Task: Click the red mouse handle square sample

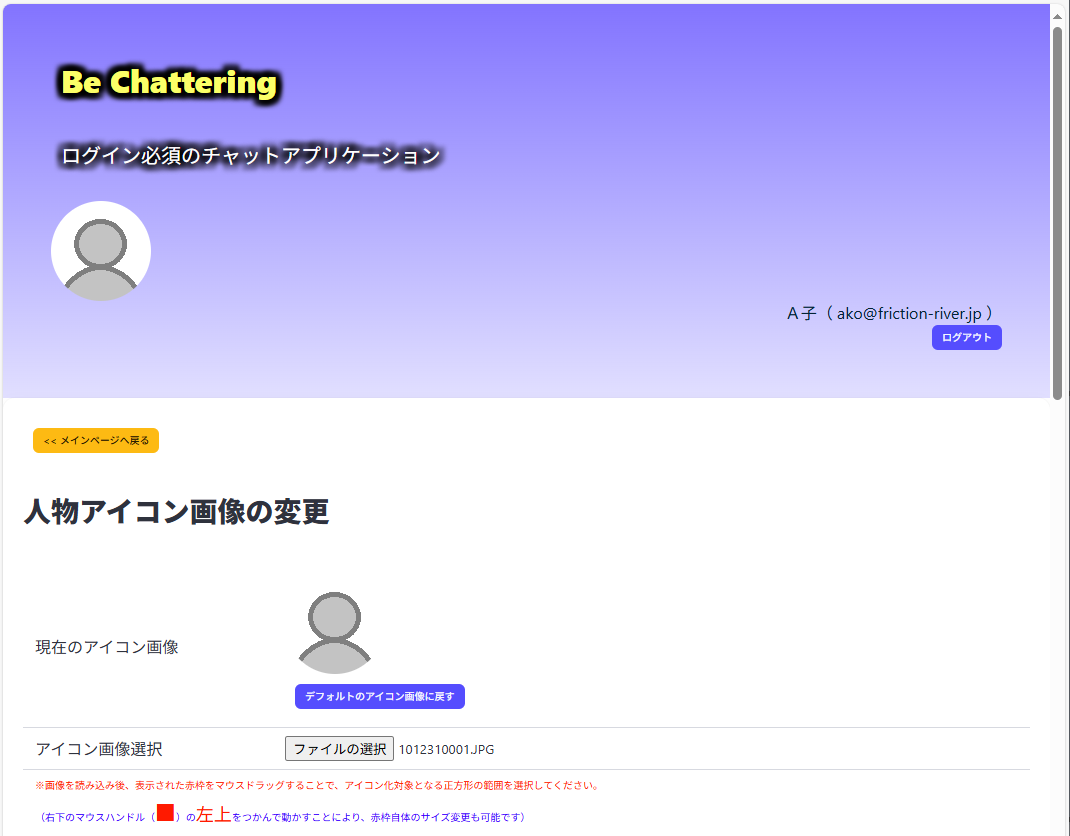Action: pos(165,812)
